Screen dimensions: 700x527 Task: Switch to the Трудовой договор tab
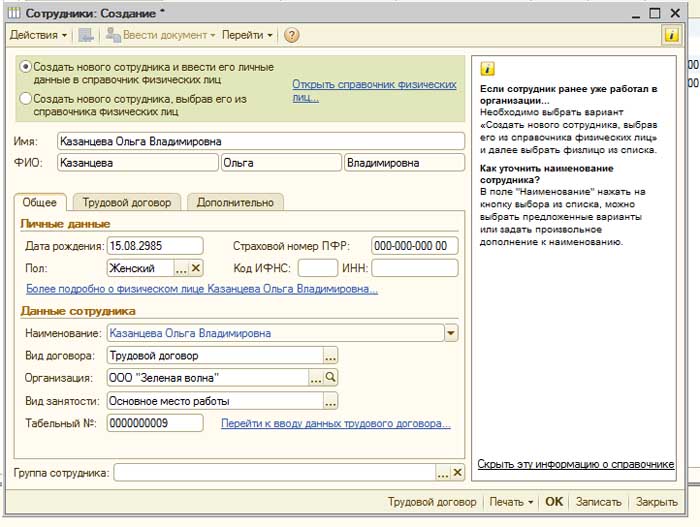click(x=126, y=202)
